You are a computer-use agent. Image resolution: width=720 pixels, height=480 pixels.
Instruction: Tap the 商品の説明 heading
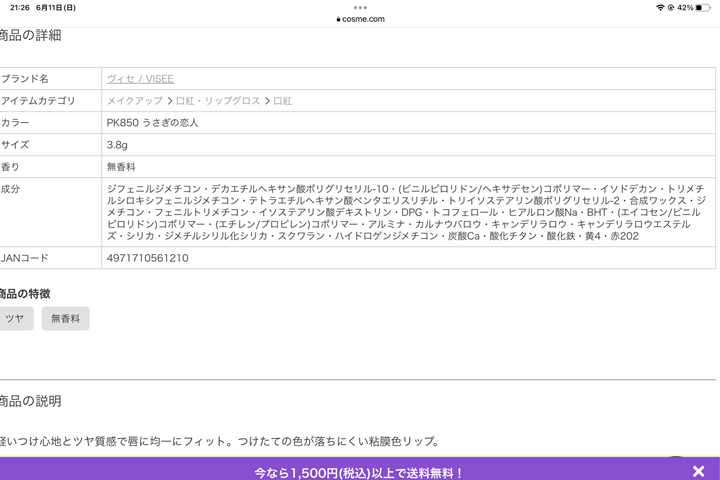30,401
